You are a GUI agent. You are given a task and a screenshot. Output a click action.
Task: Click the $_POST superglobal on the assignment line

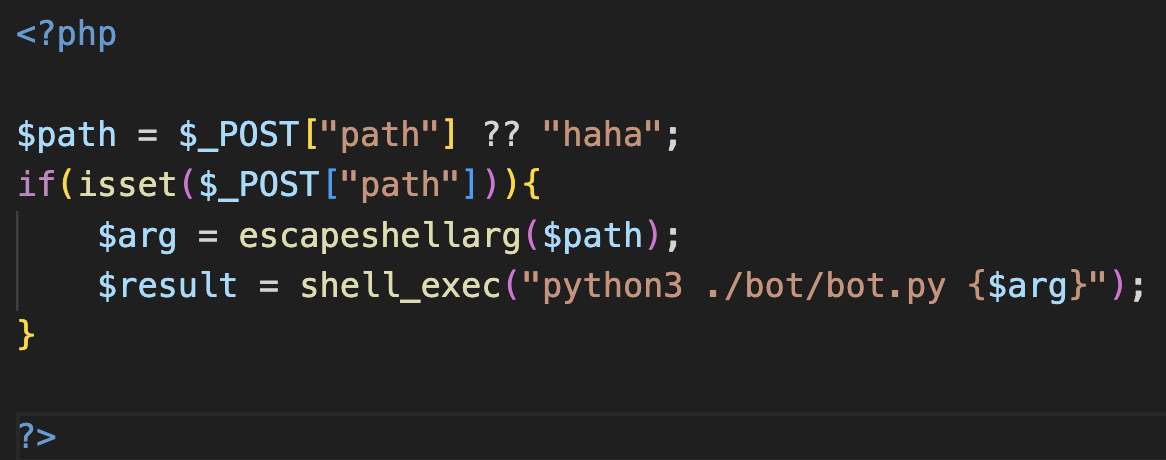click(x=239, y=136)
